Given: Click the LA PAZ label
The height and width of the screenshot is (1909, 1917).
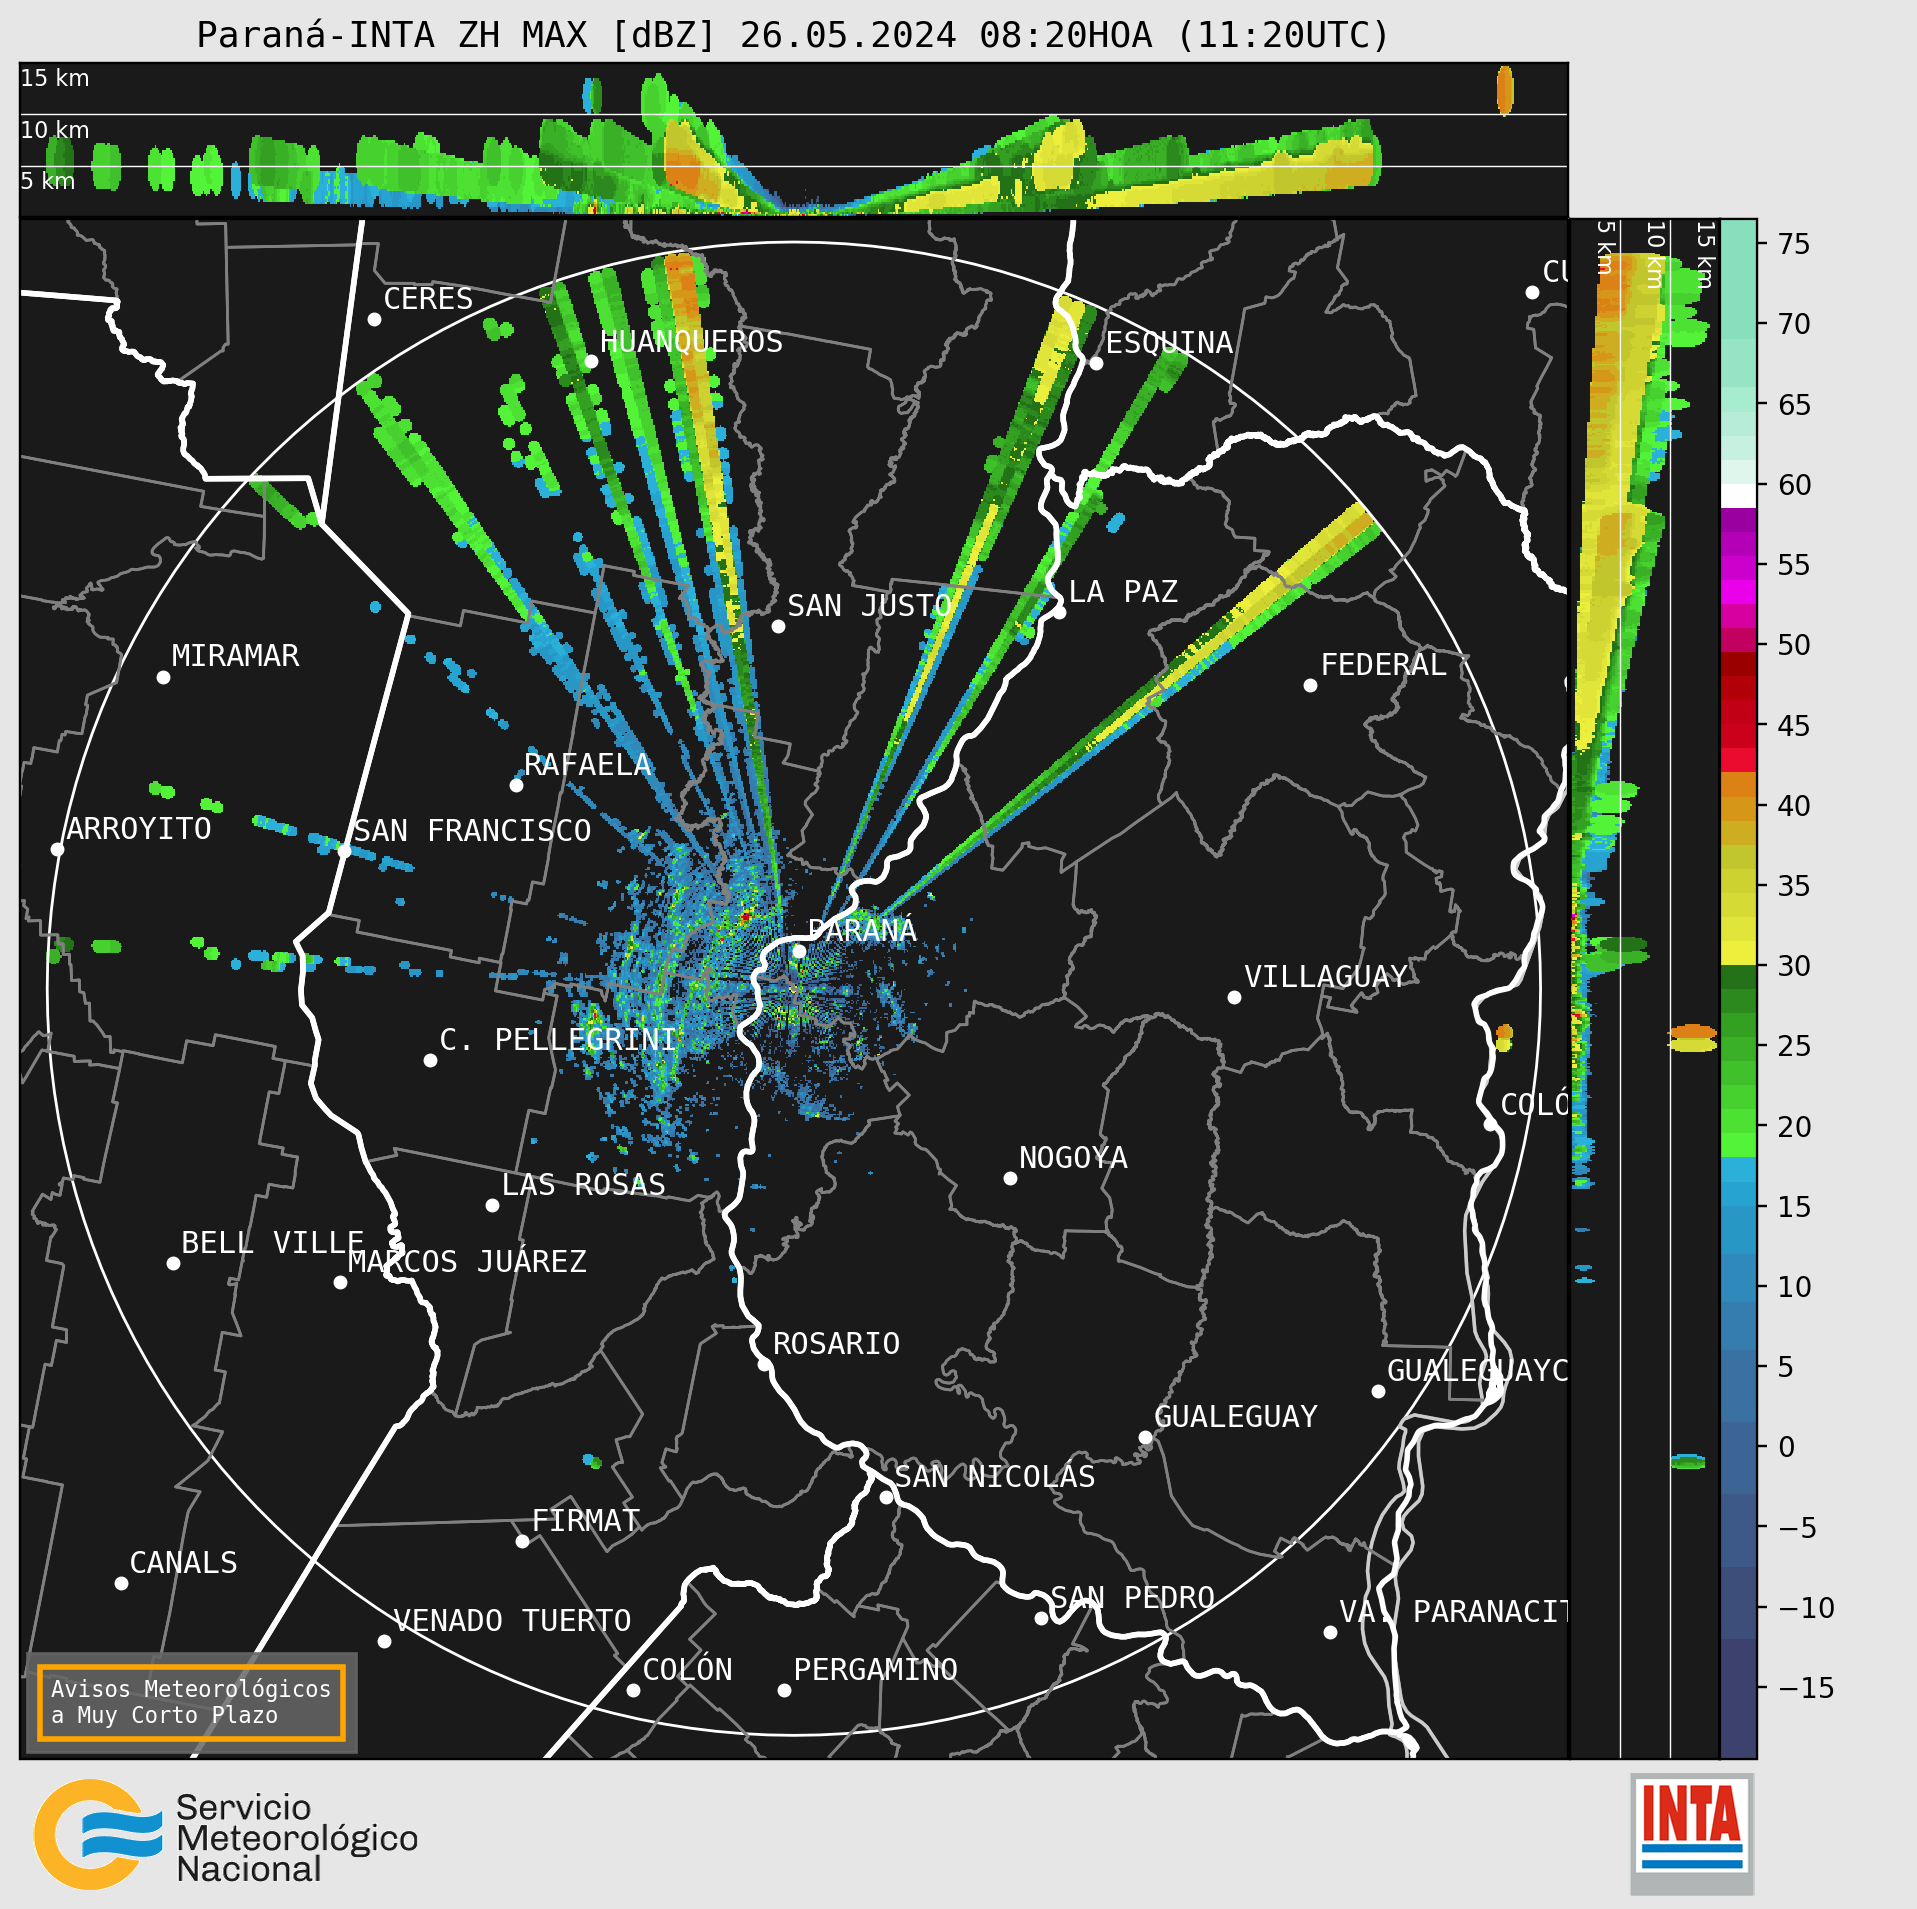Looking at the screenshot, I should (x=1123, y=592).
